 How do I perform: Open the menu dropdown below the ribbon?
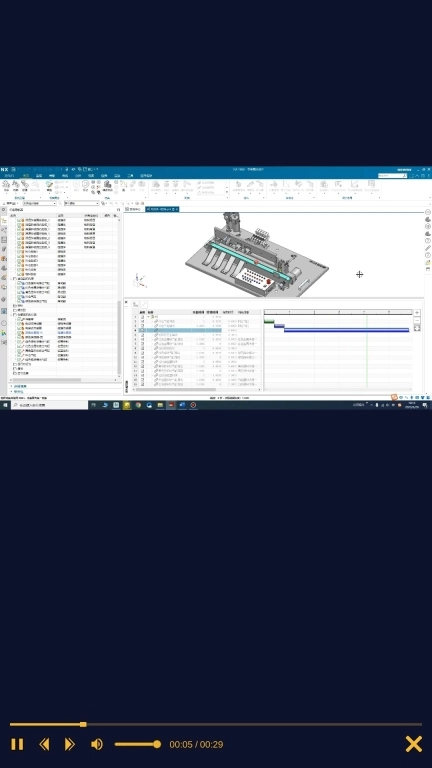[x=10, y=203]
